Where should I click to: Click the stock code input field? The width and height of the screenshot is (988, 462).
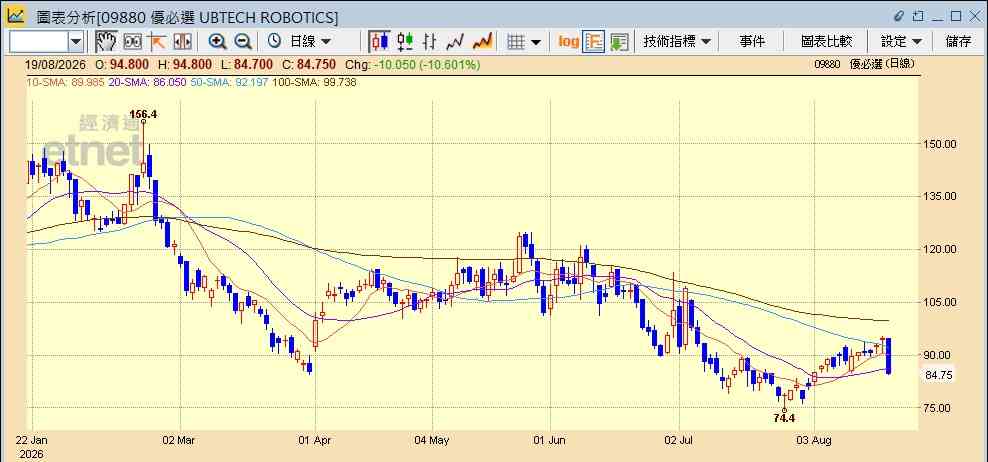(x=39, y=42)
